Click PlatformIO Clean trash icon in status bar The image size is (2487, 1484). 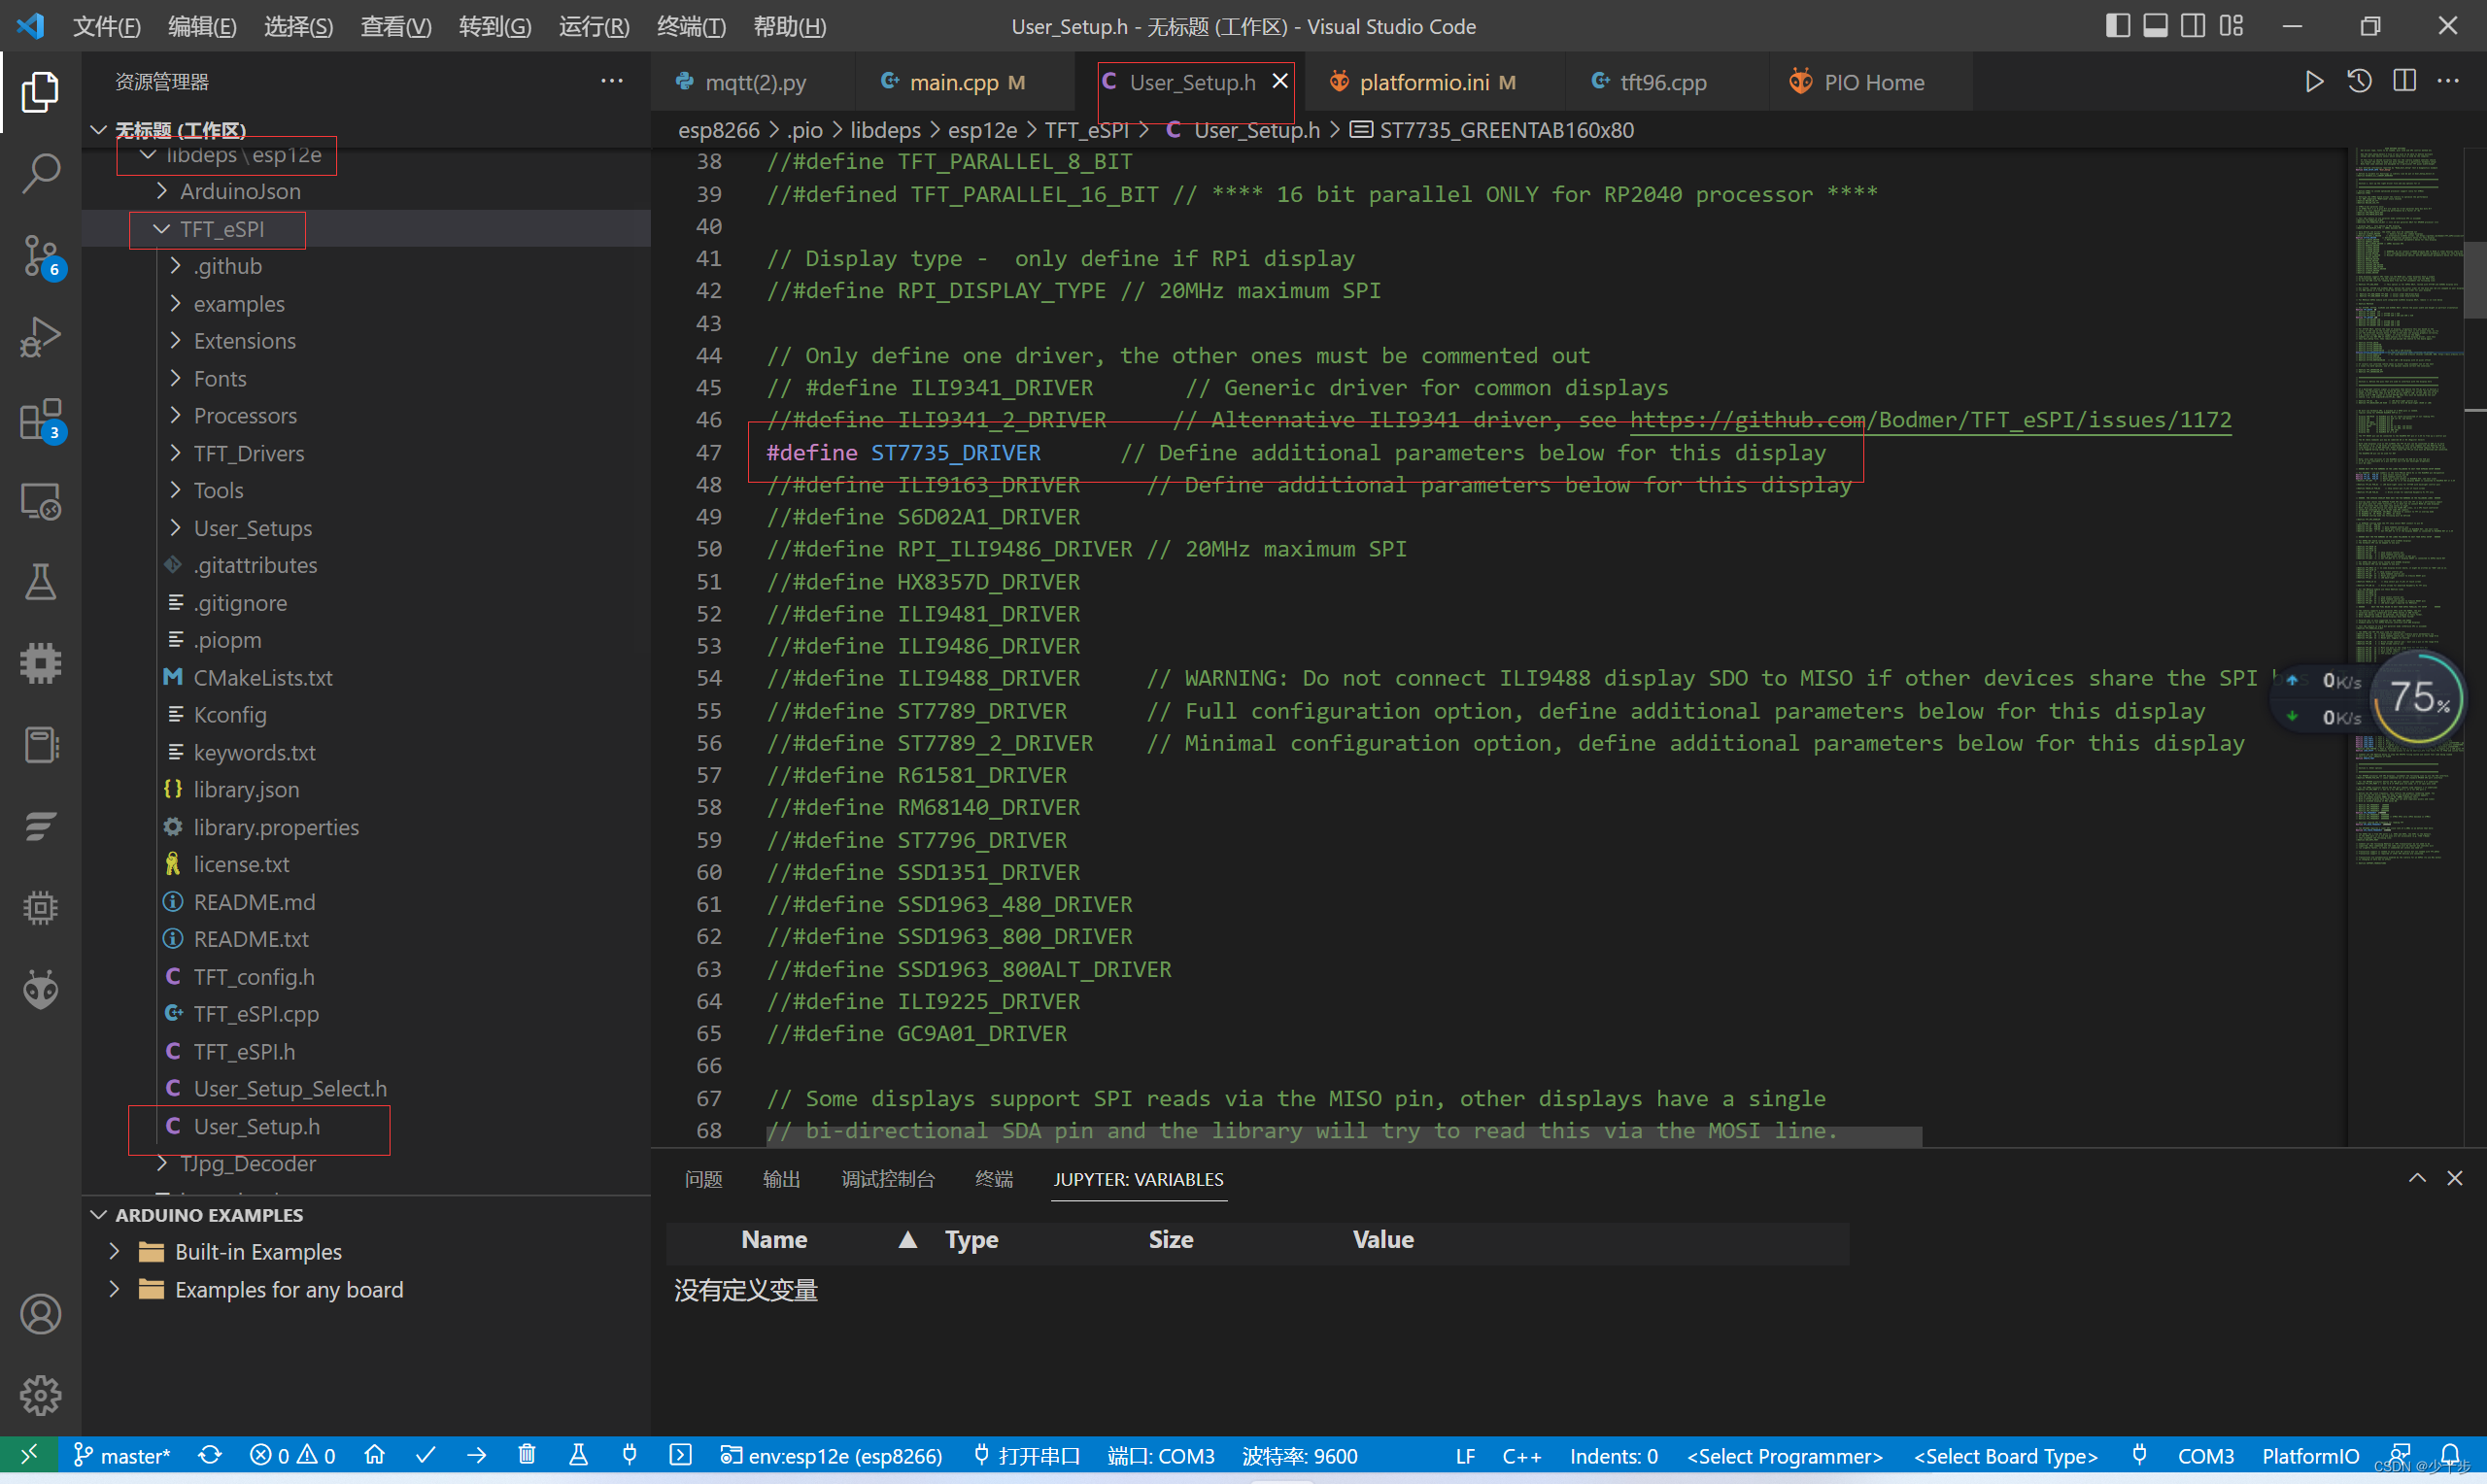tap(527, 1455)
